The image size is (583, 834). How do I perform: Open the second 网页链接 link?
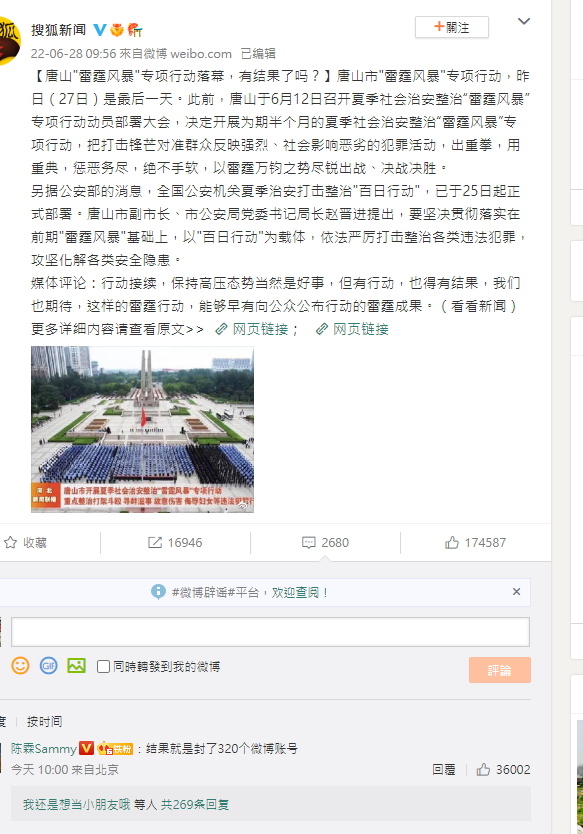coord(352,329)
